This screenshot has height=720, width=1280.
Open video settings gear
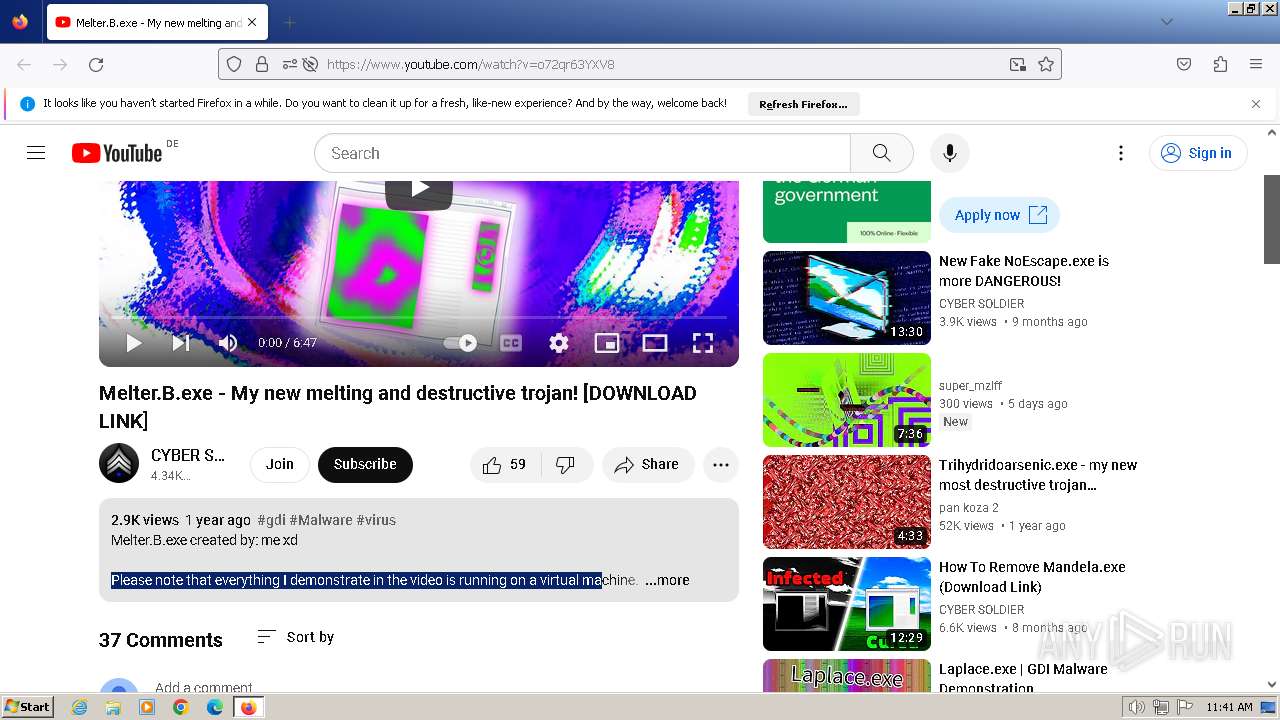coord(559,343)
